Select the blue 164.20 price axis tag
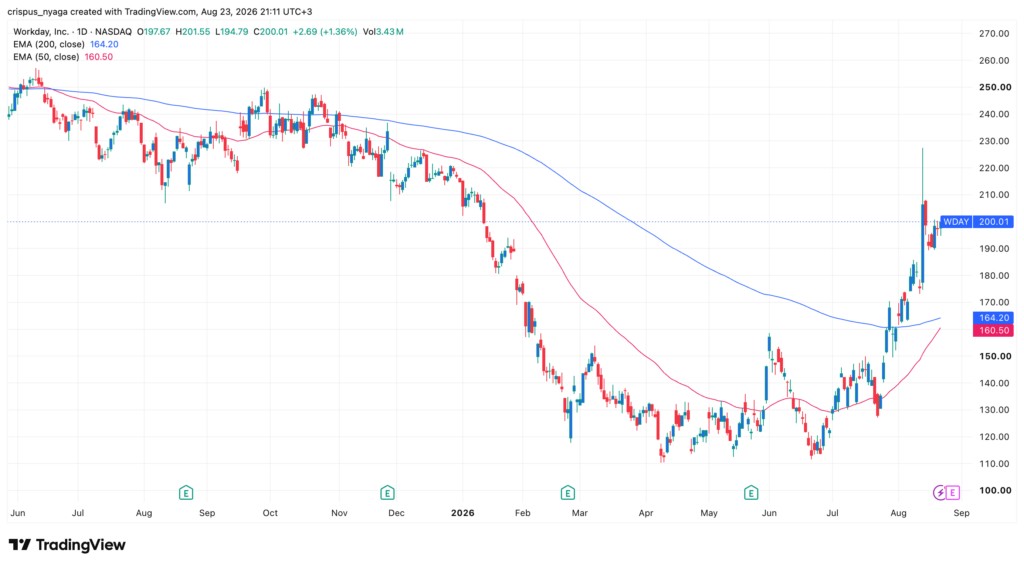Screen dimensions: 1024x567 pos(993,318)
